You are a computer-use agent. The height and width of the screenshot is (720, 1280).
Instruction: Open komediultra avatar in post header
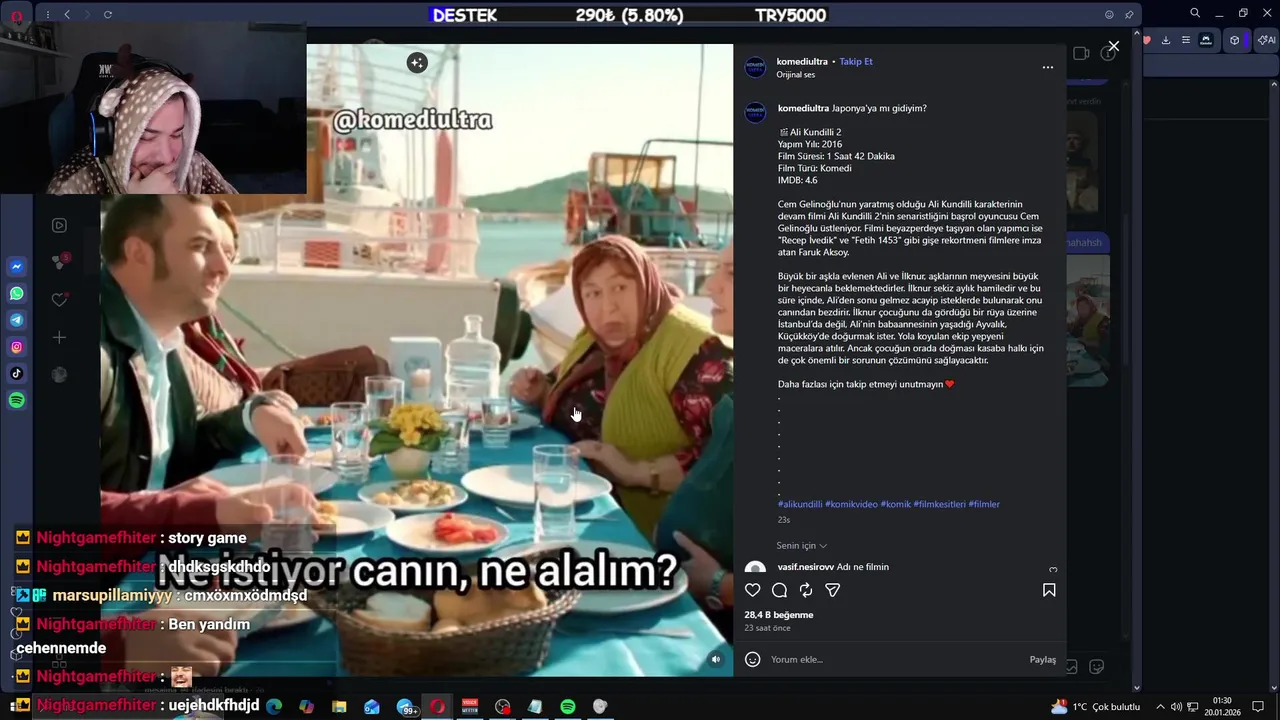[x=756, y=68]
